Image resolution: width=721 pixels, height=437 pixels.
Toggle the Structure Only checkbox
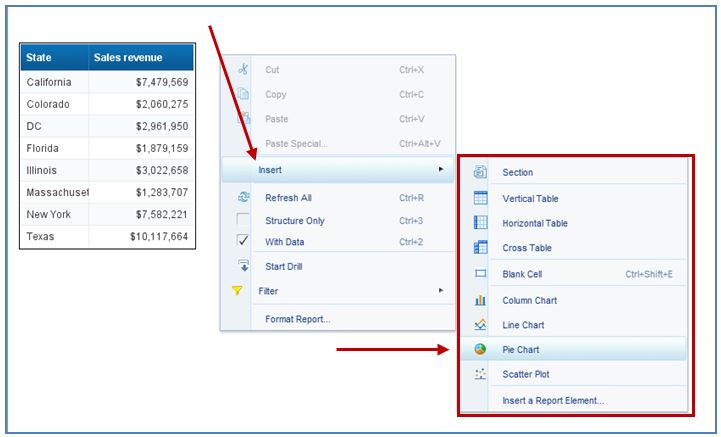tap(242, 219)
